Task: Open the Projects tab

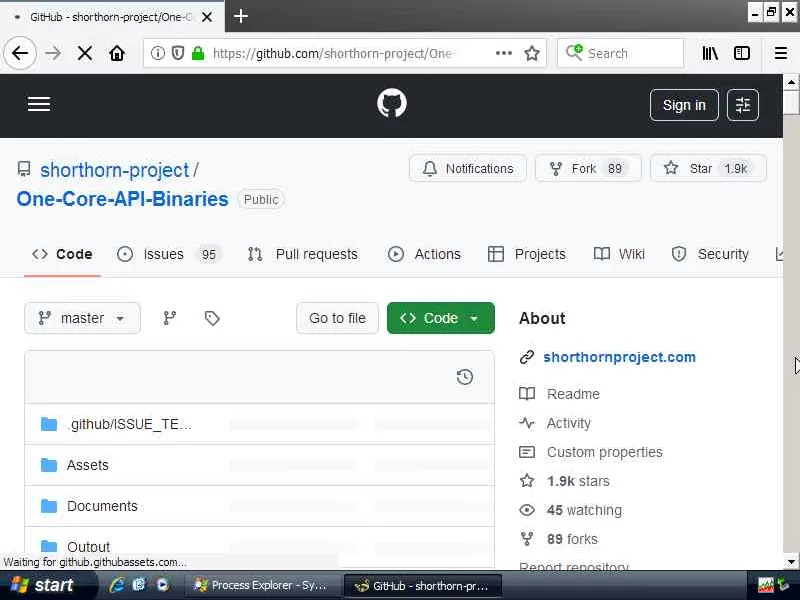Action: (527, 254)
